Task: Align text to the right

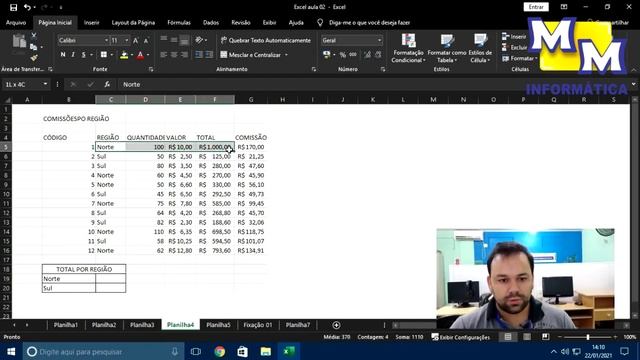Action: coord(184,55)
